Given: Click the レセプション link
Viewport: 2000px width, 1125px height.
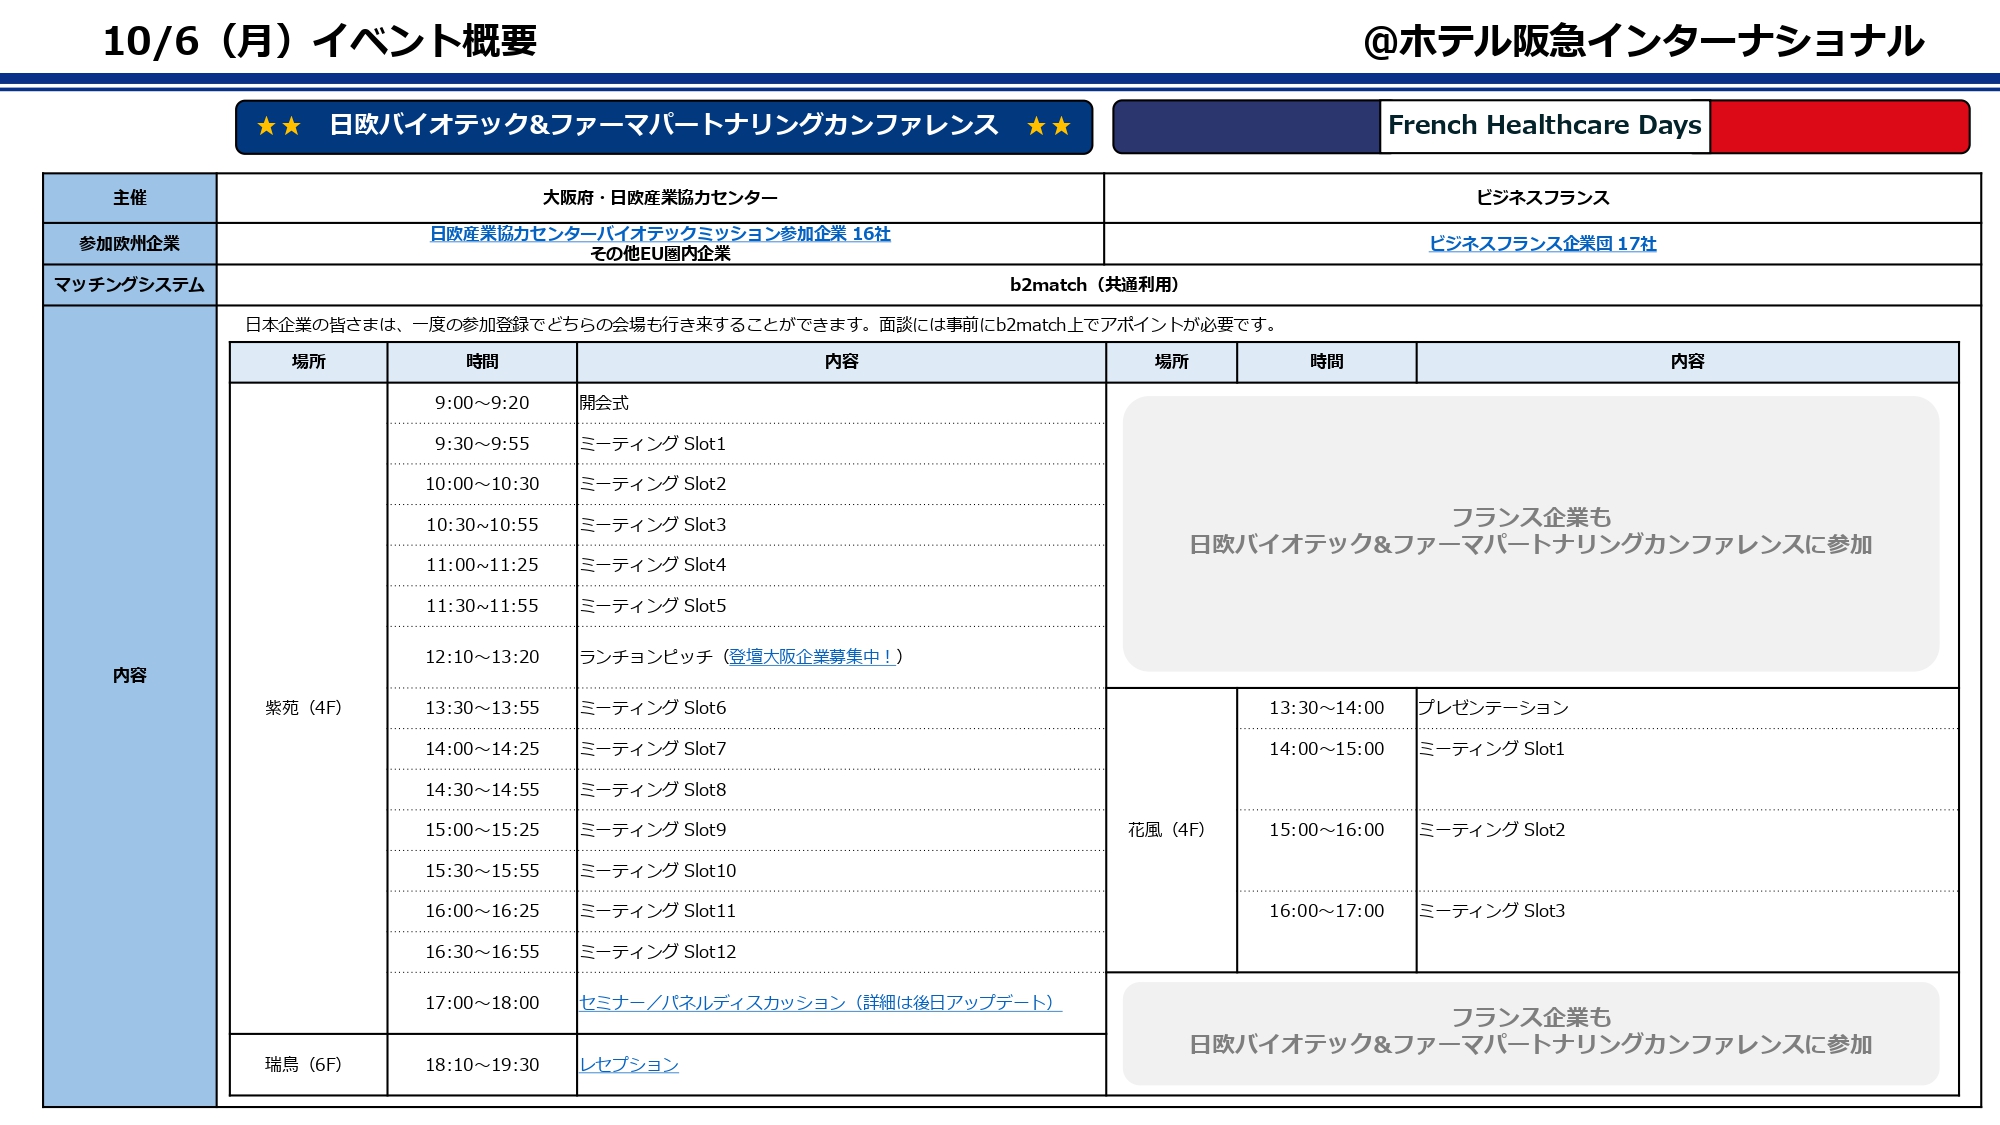Looking at the screenshot, I should (x=629, y=1064).
